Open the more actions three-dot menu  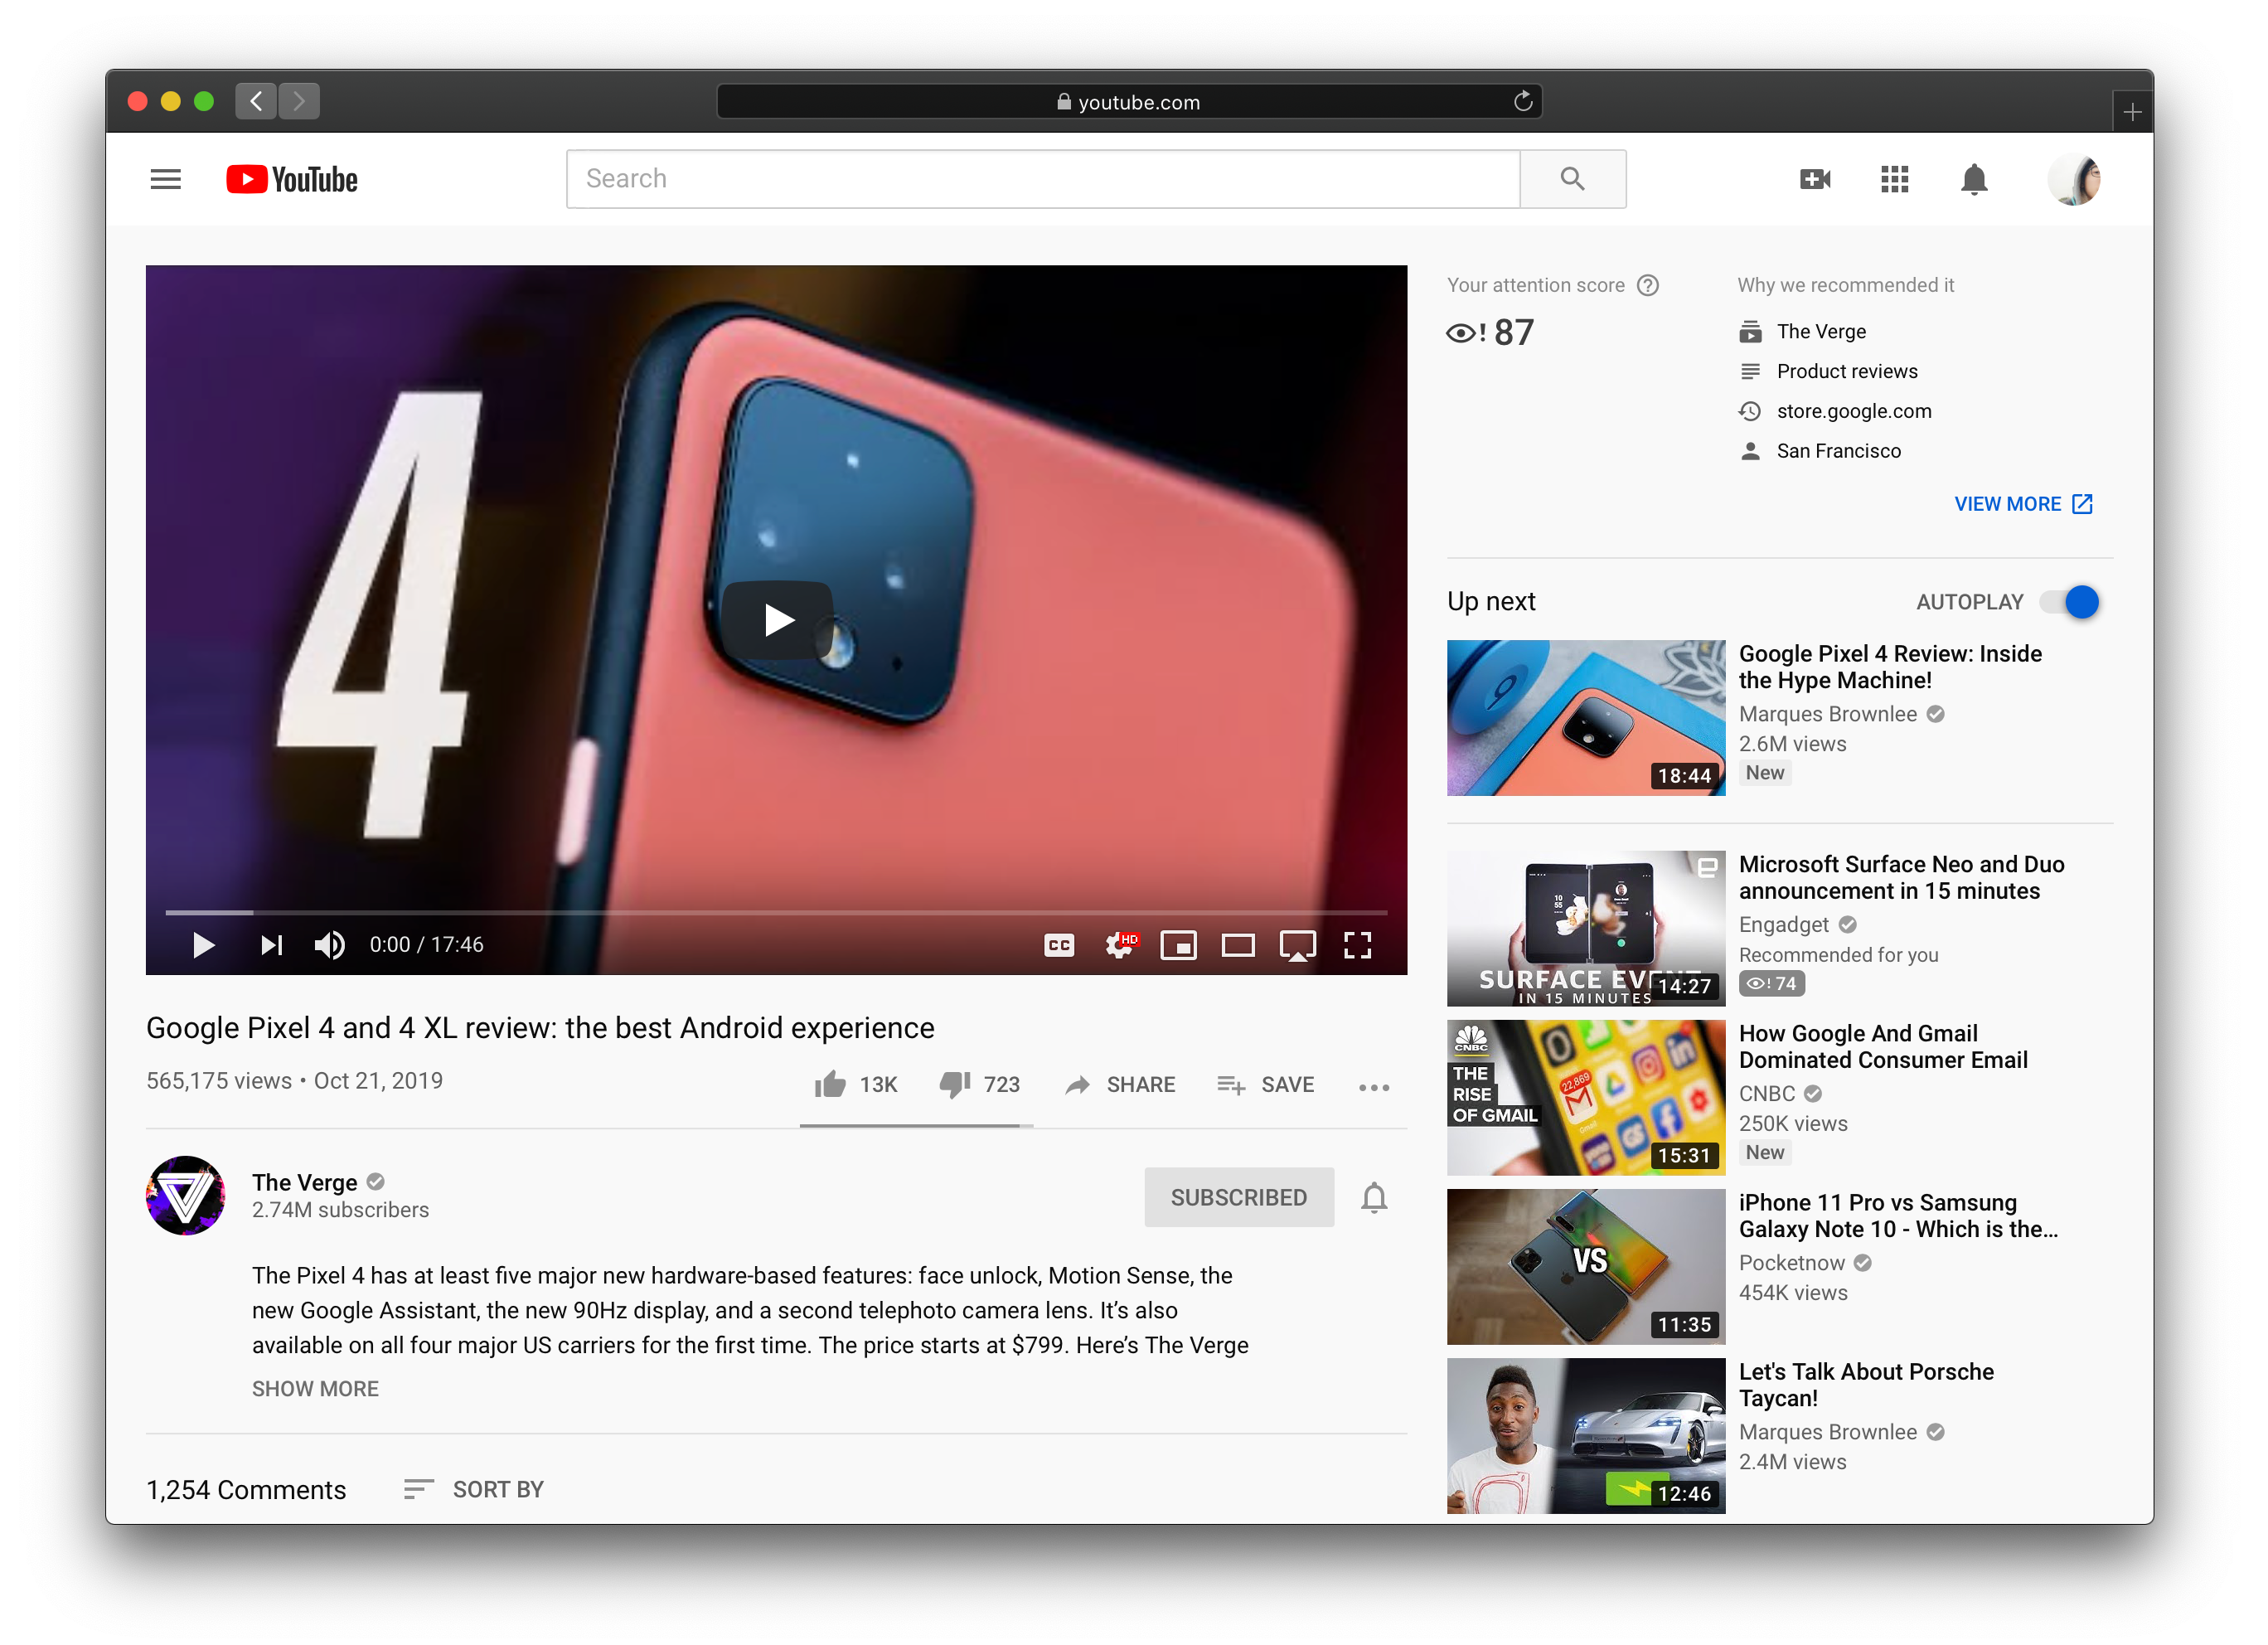1373,1086
